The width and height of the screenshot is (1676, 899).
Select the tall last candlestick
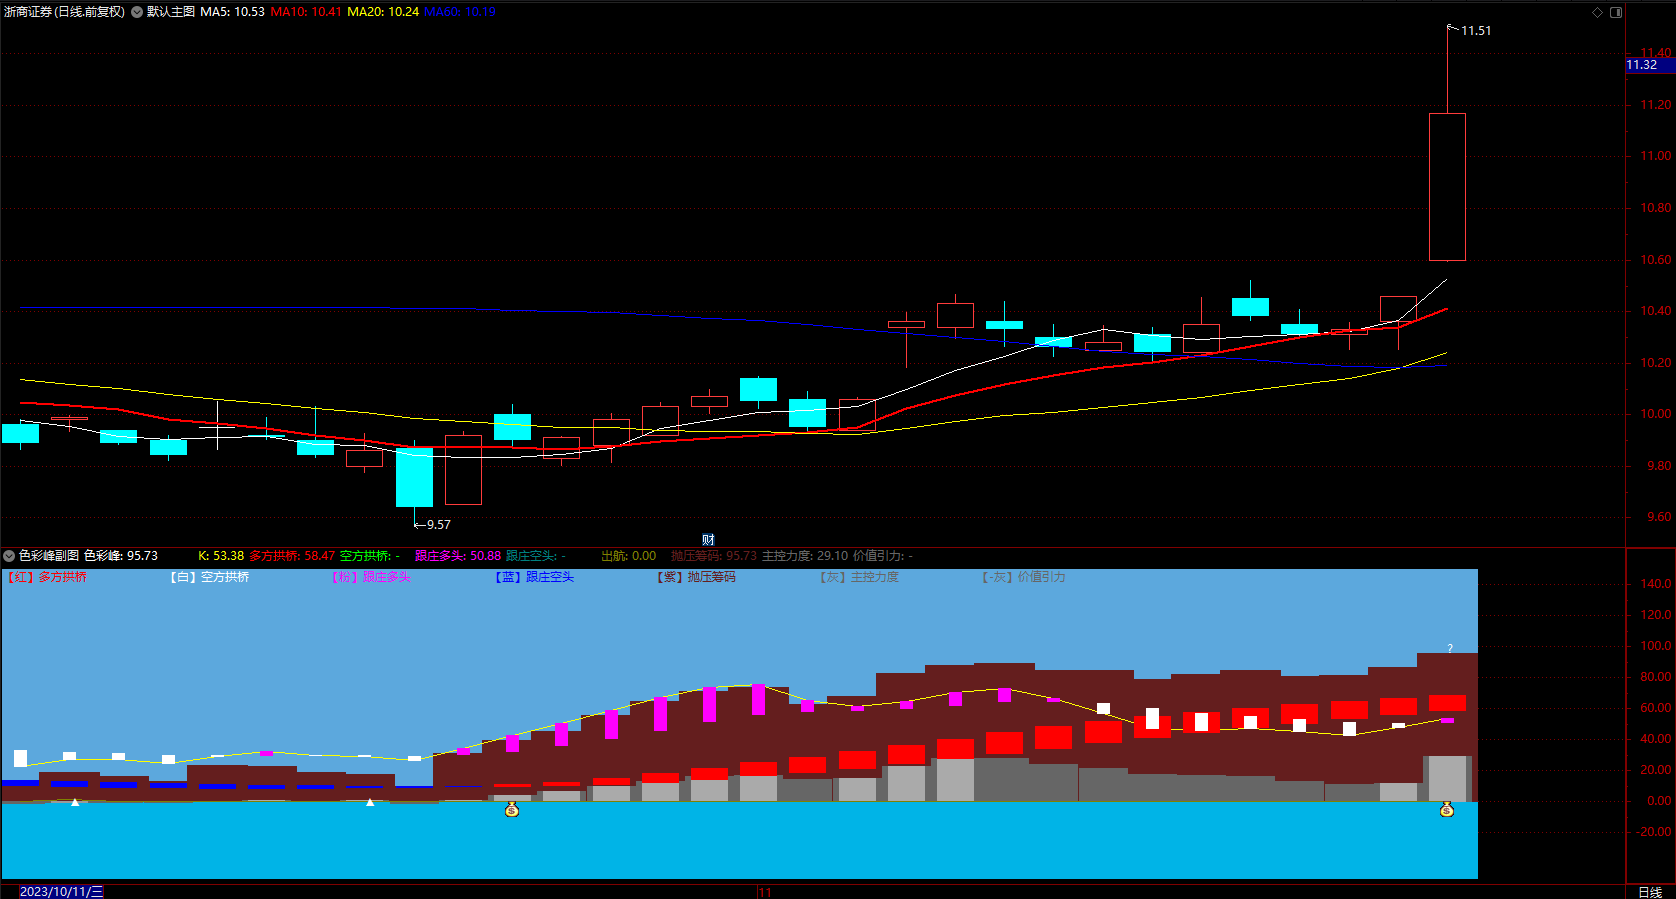pos(1447,187)
